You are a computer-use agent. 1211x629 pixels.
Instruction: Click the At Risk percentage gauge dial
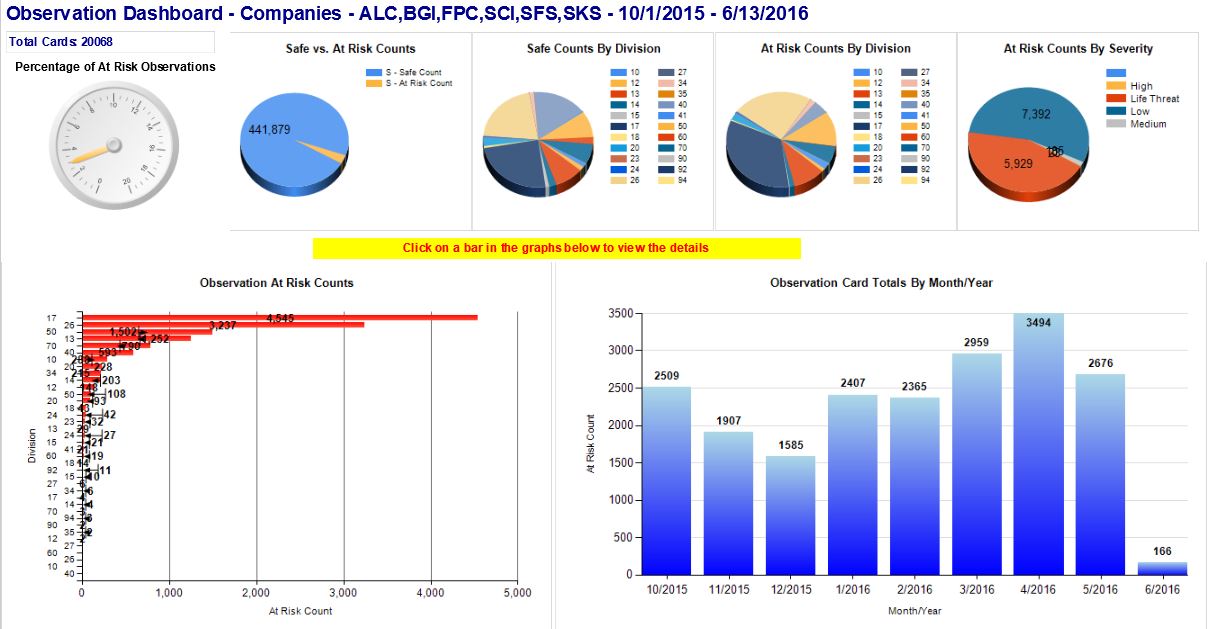[114, 146]
